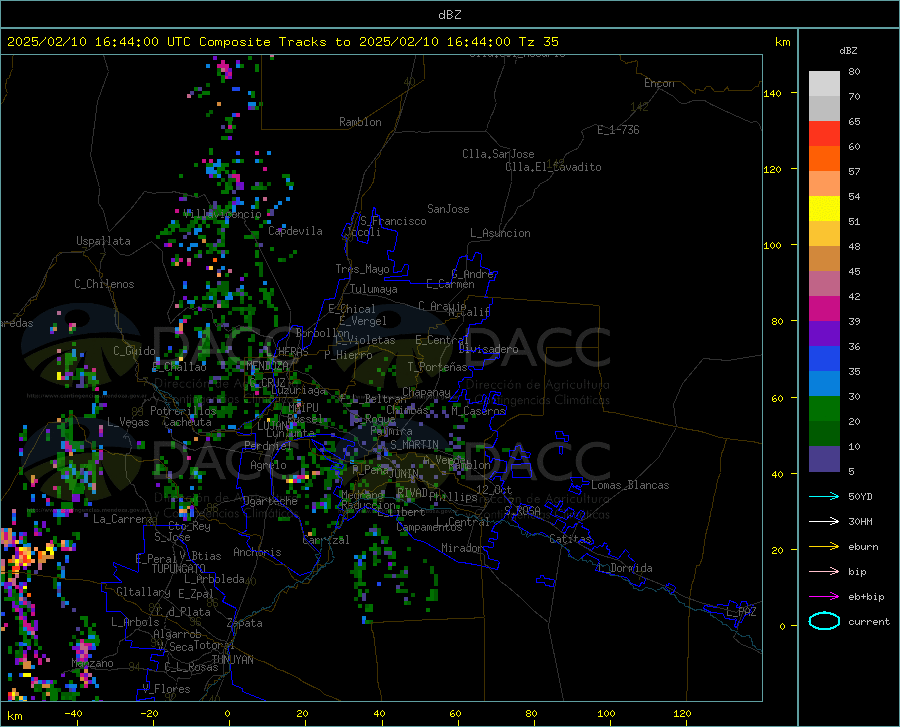Click the Ramblon label near top
The height and width of the screenshot is (727, 900).
[360, 122]
